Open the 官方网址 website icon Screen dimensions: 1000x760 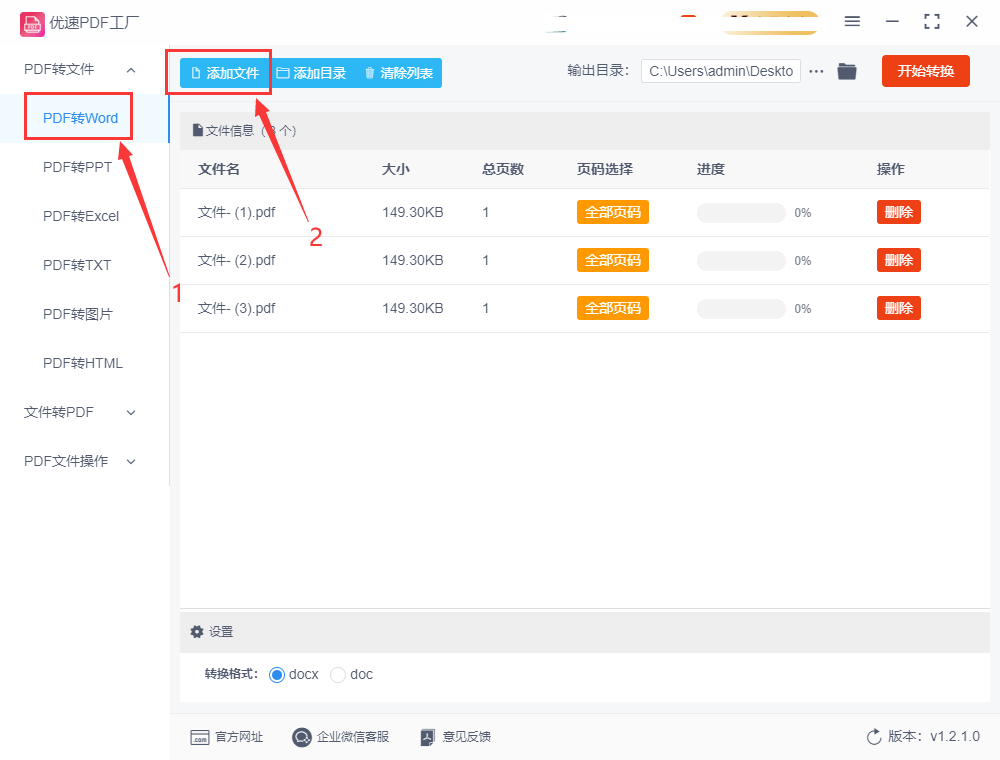point(200,738)
